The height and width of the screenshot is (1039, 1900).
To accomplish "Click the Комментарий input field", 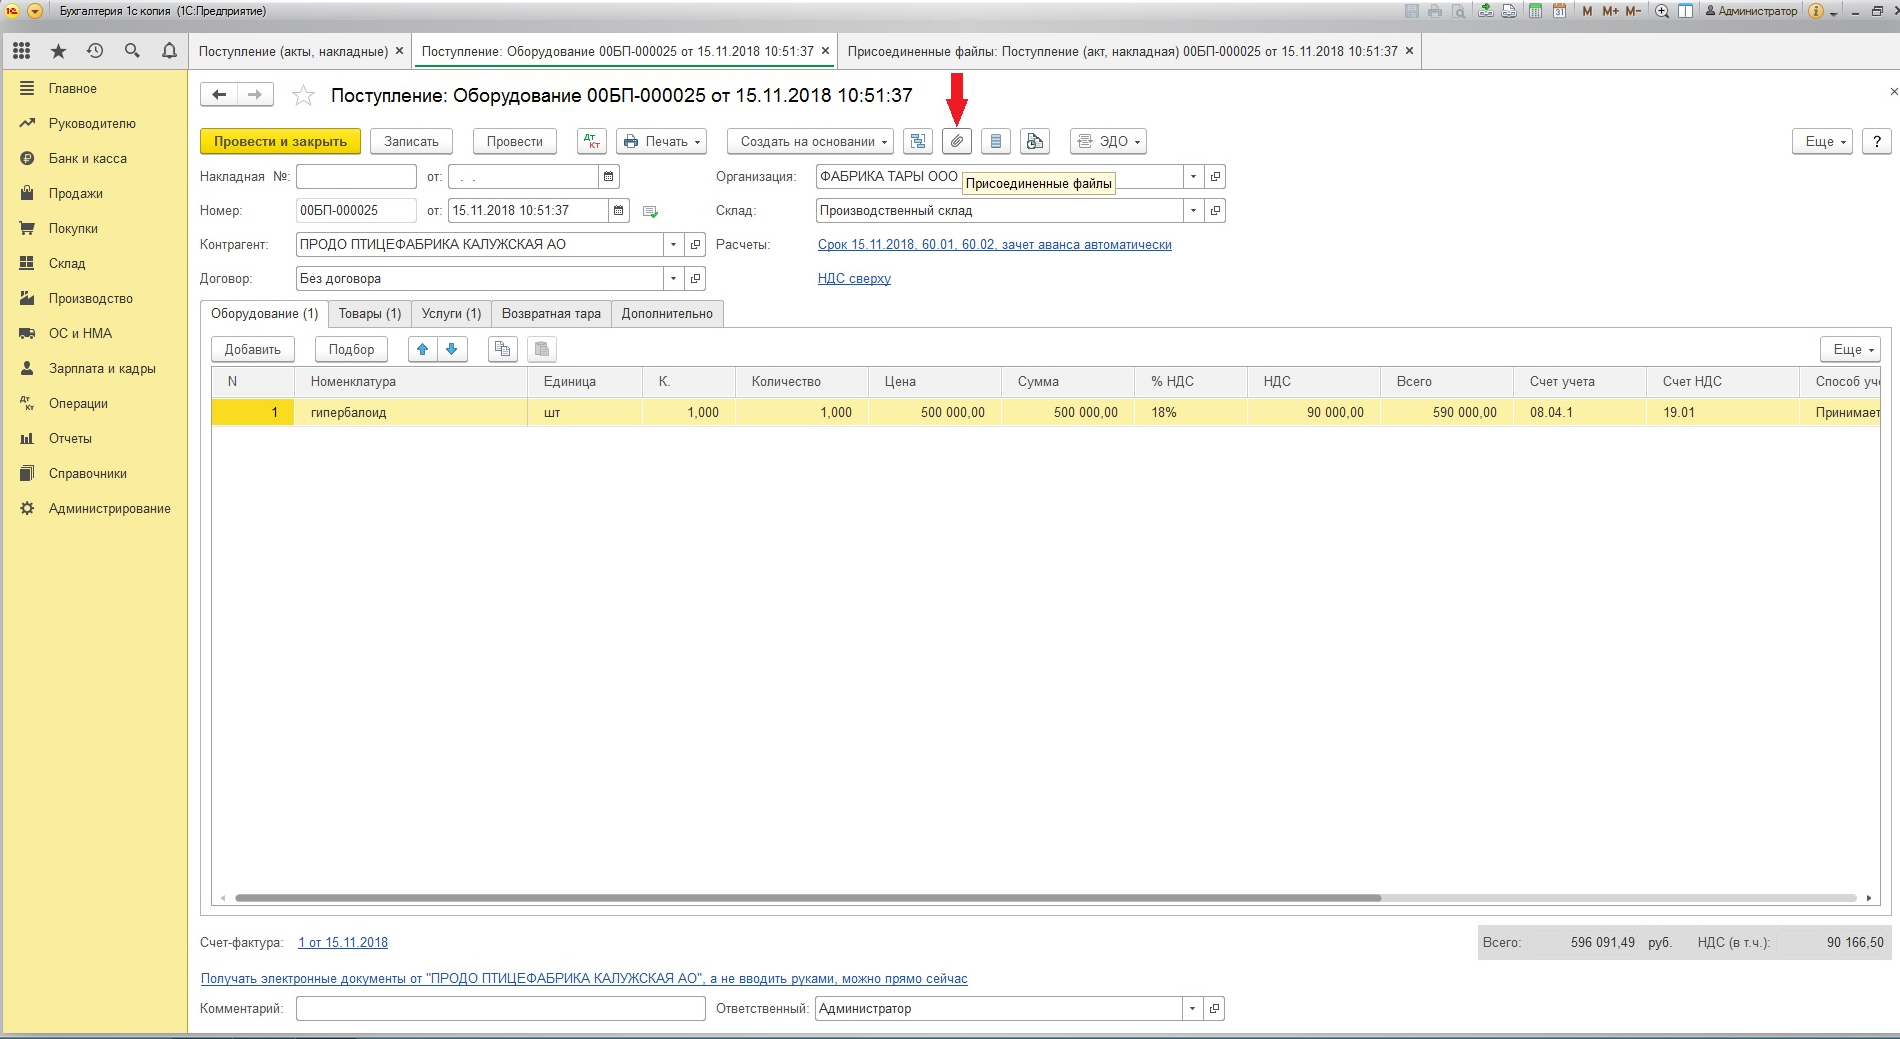I will [501, 1009].
